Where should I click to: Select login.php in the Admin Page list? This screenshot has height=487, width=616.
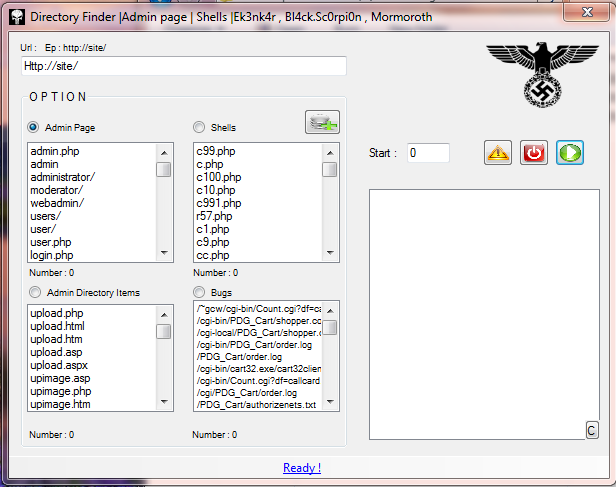point(52,255)
